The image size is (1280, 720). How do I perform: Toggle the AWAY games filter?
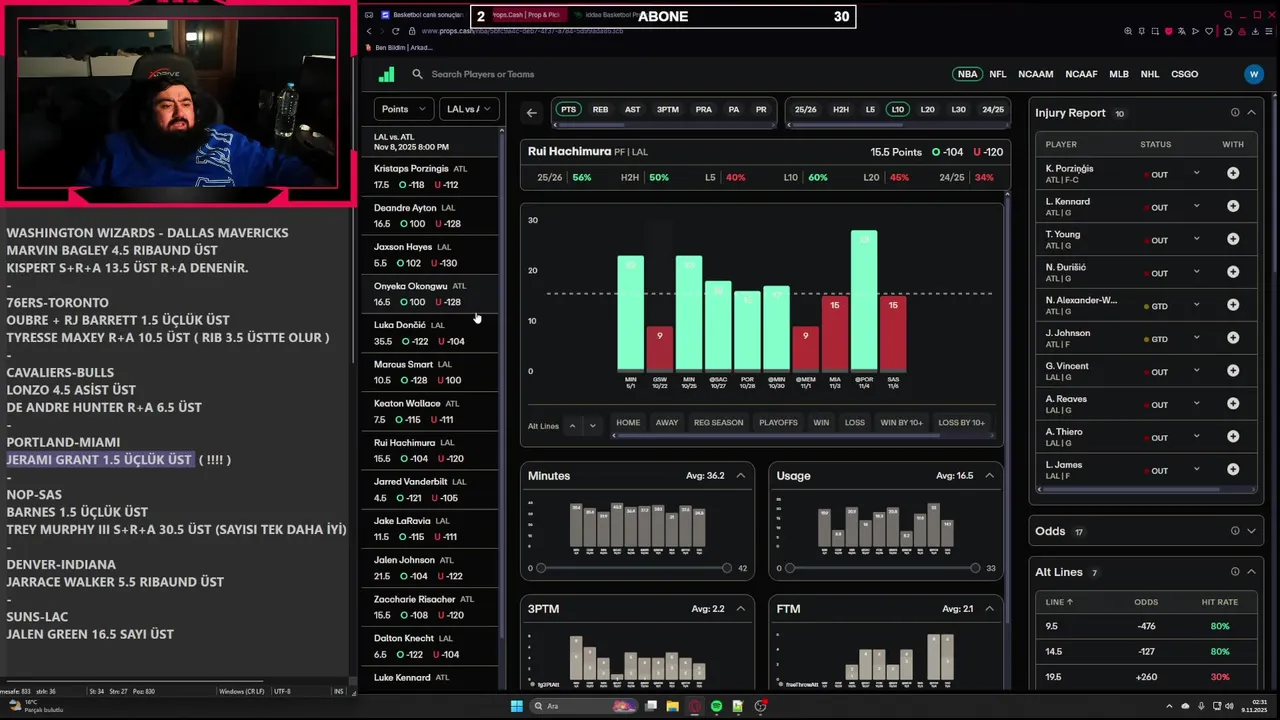click(x=667, y=423)
